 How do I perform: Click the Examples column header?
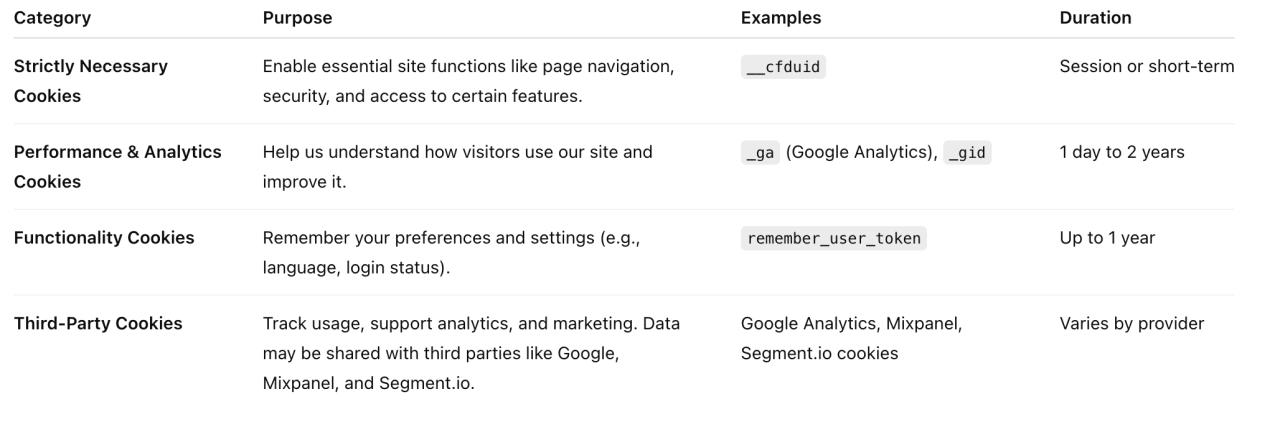pos(781,18)
